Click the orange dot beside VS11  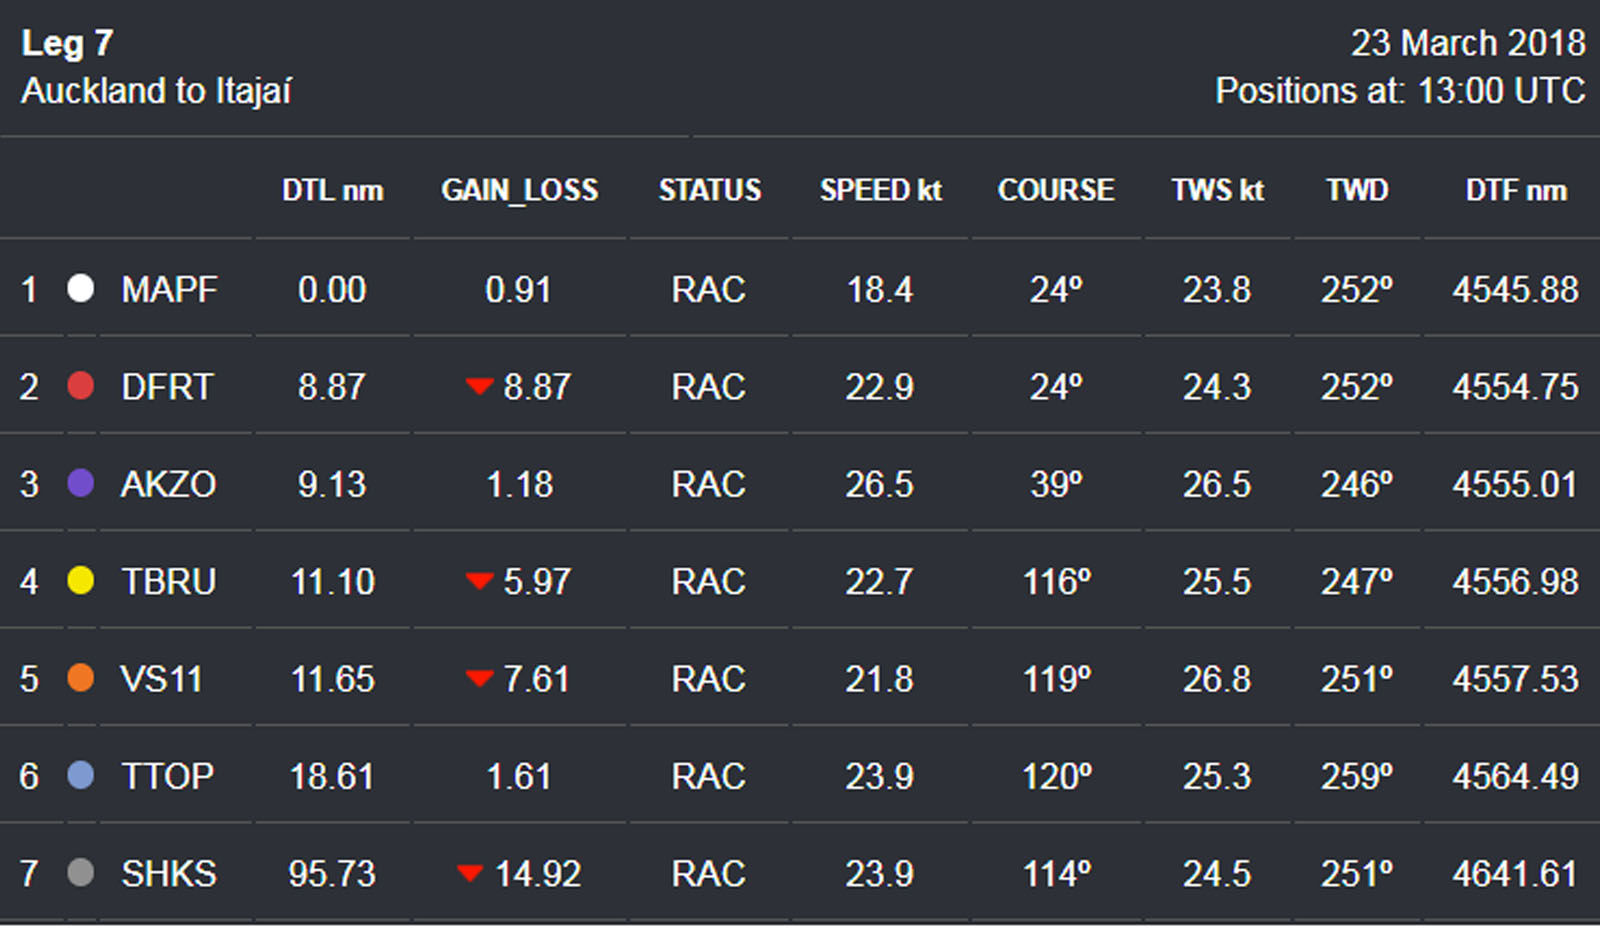tap(81, 678)
